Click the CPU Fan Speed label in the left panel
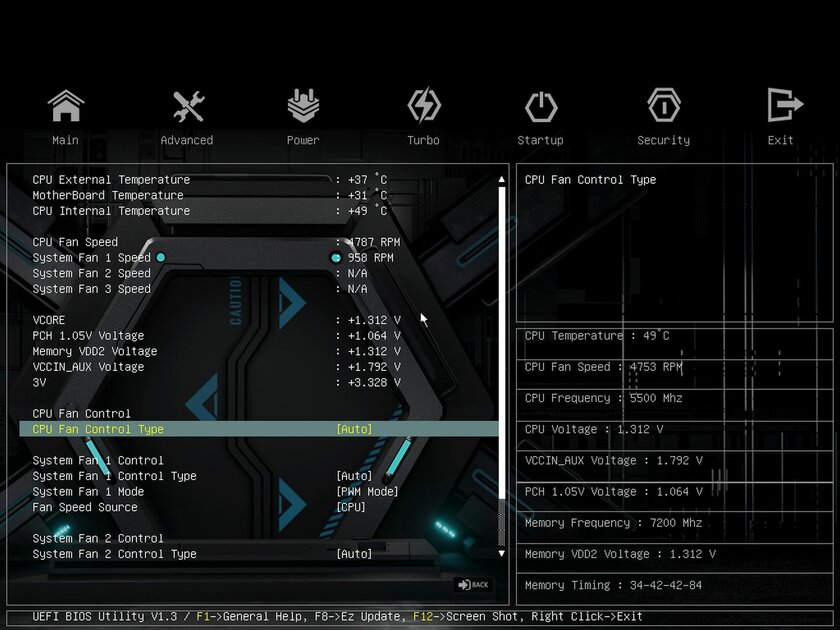Screen dimensions: 840x630 pos(75,242)
